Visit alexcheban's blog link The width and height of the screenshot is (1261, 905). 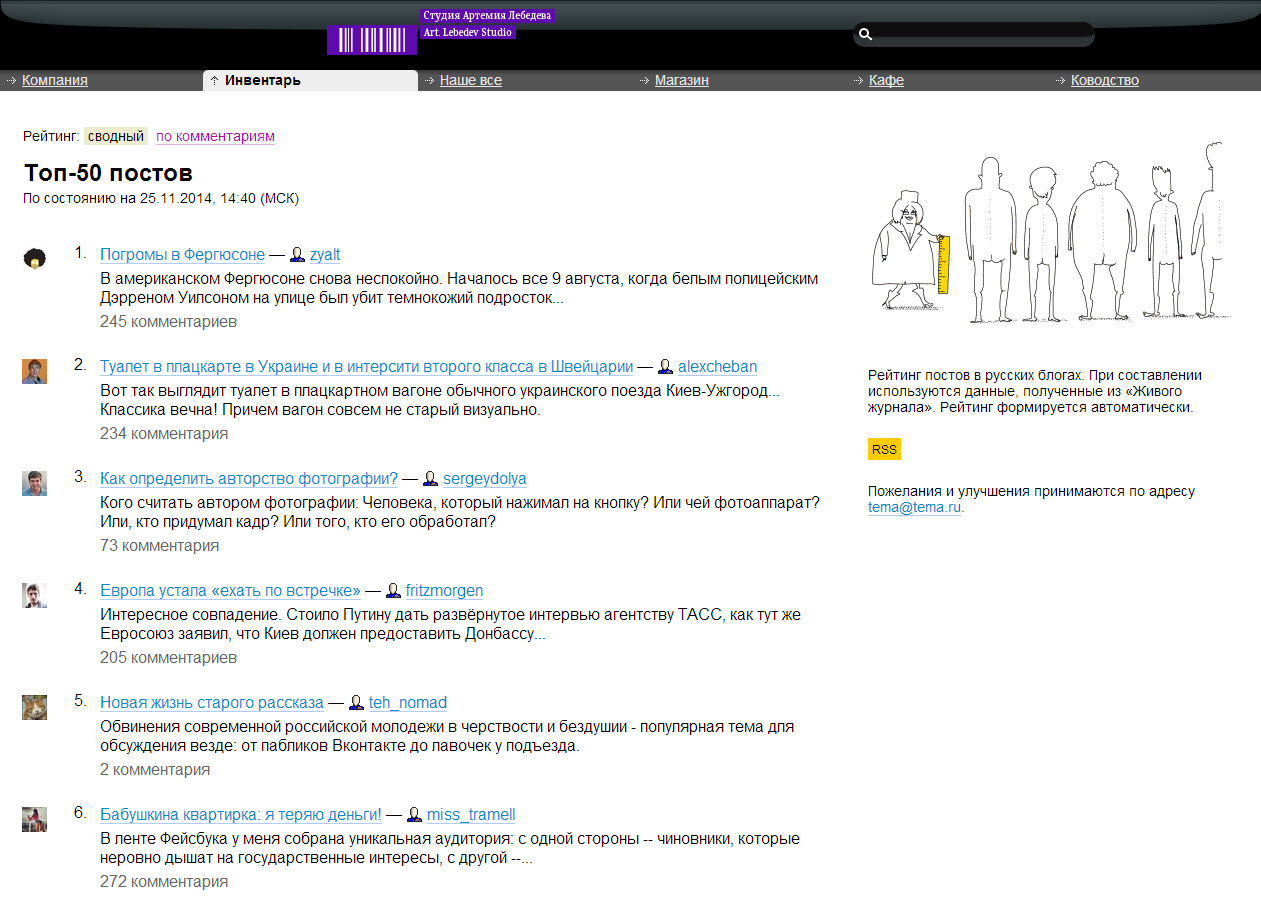coord(718,367)
